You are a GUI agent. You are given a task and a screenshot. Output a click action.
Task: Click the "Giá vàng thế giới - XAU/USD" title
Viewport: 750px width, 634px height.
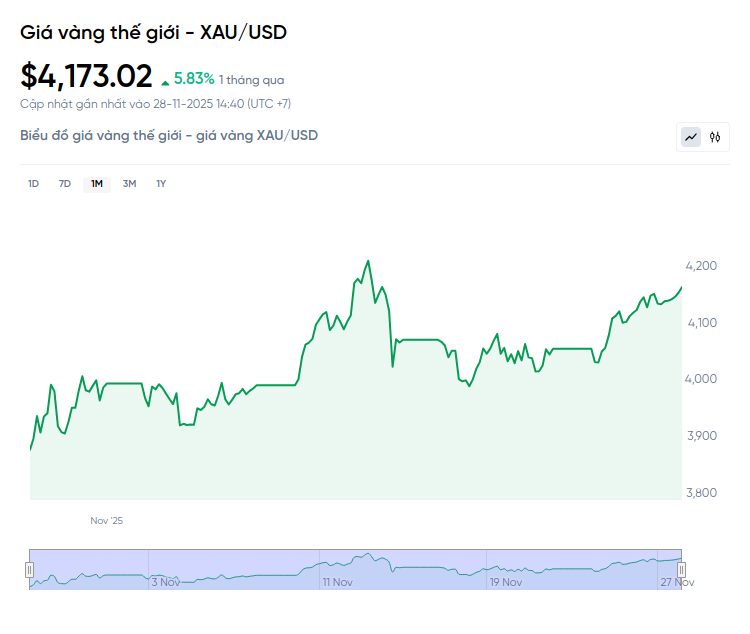[153, 32]
